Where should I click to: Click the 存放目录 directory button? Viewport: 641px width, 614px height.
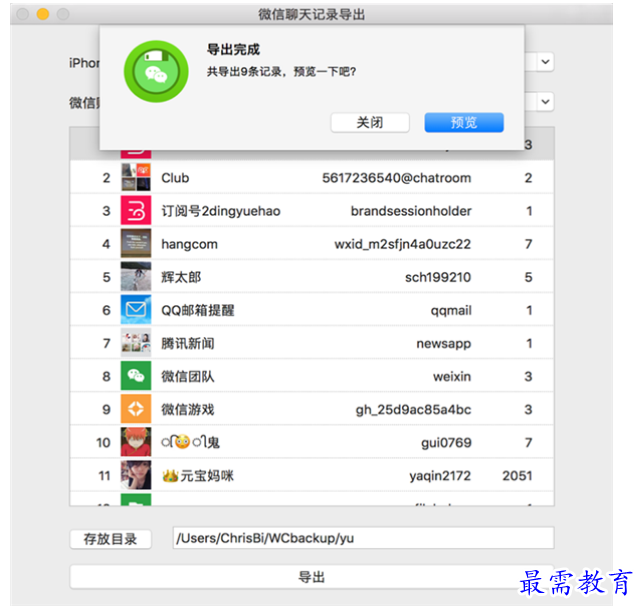110,539
